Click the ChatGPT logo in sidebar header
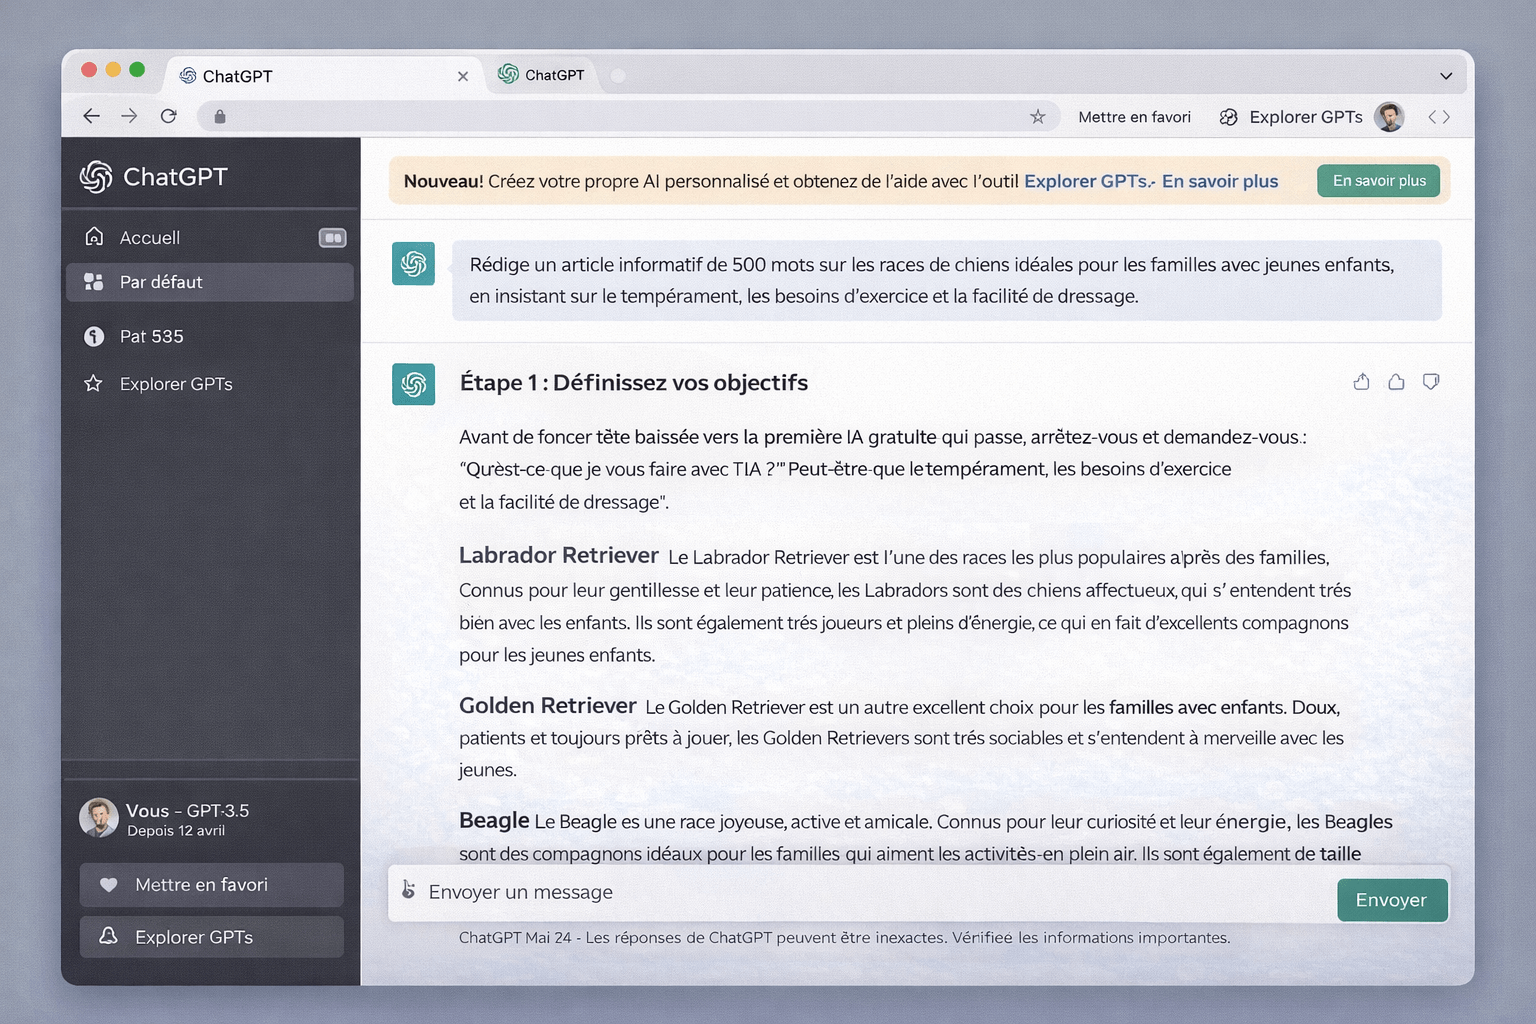1536x1024 pixels. coord(96,177)
